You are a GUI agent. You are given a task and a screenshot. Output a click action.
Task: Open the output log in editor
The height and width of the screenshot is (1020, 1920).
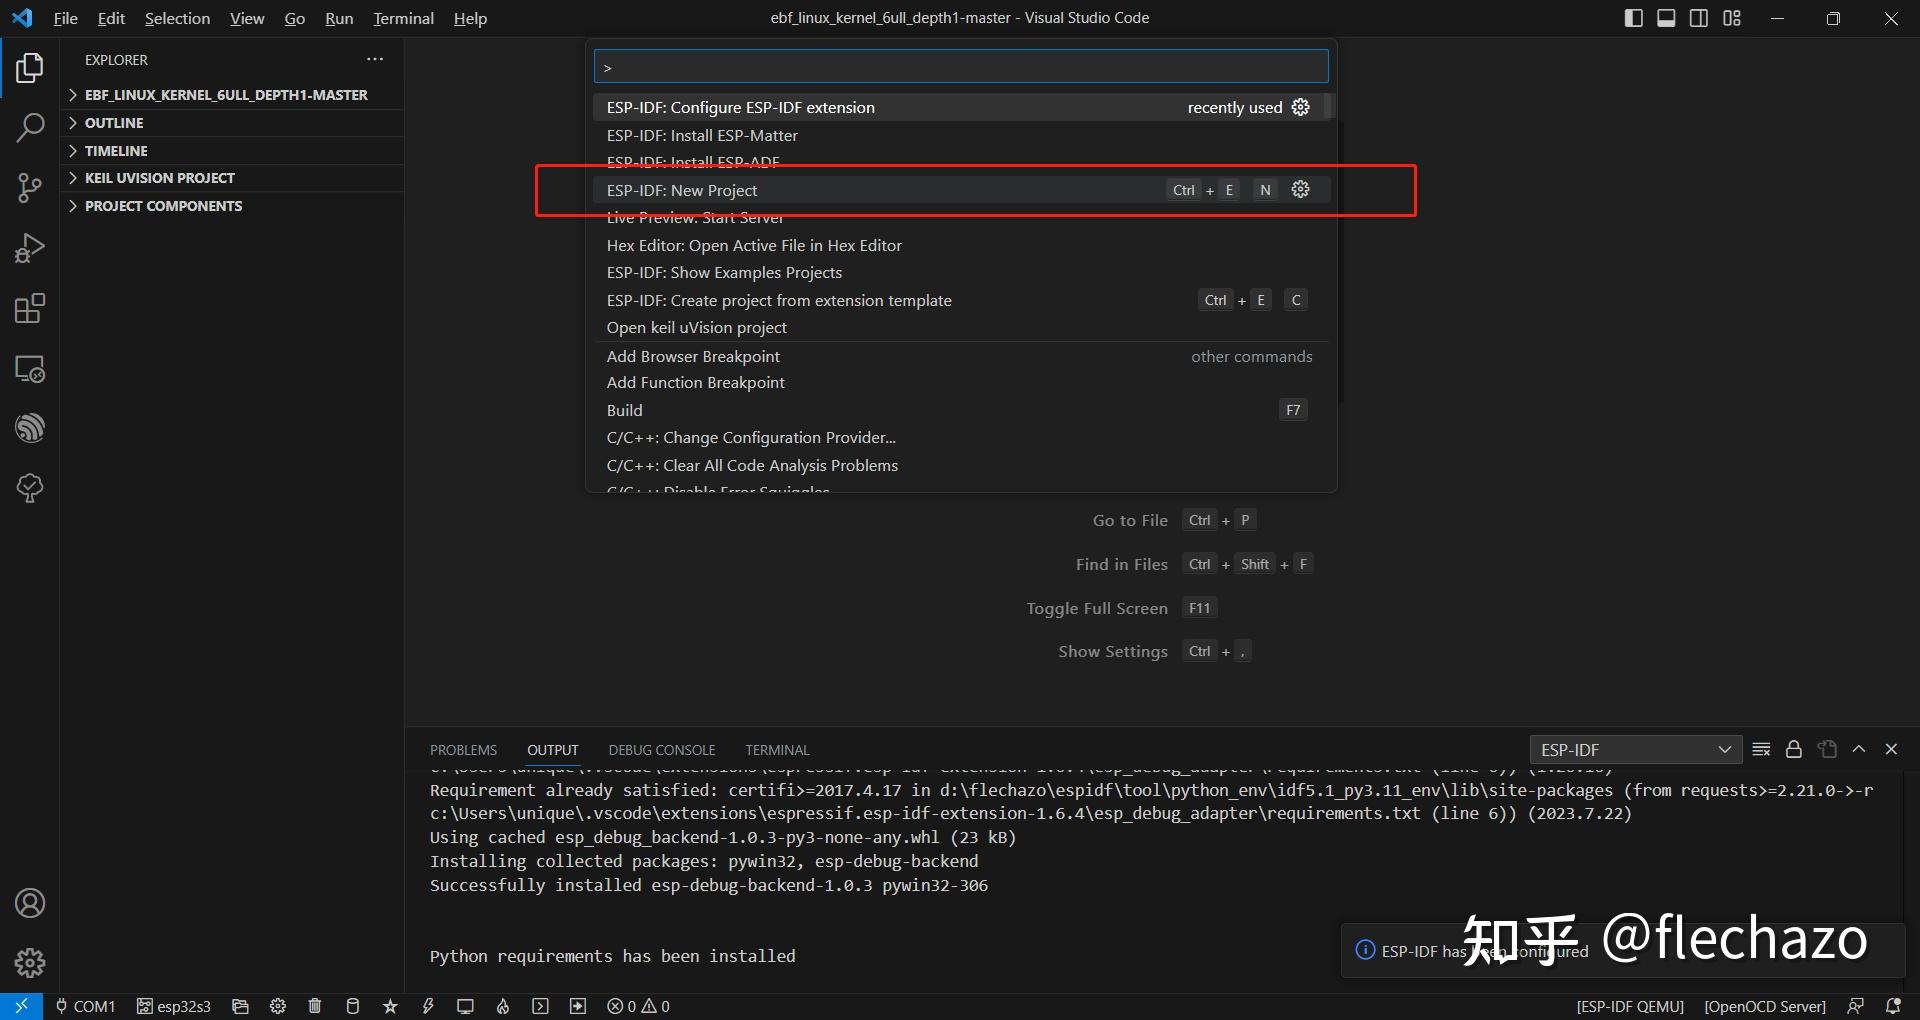pos(1827,749)
